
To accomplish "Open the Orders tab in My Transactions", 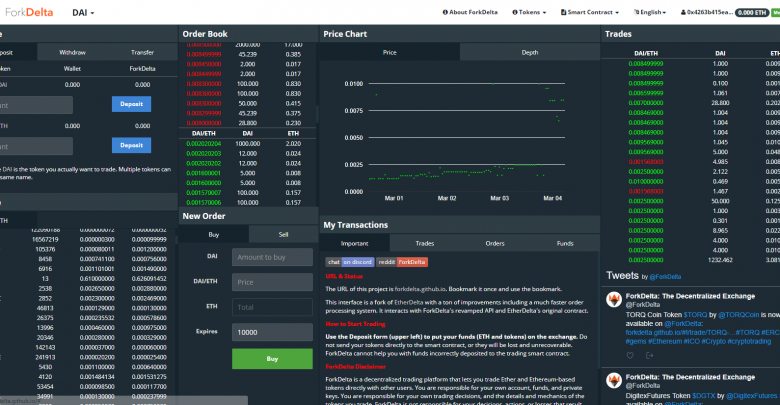I will point(495,243).
